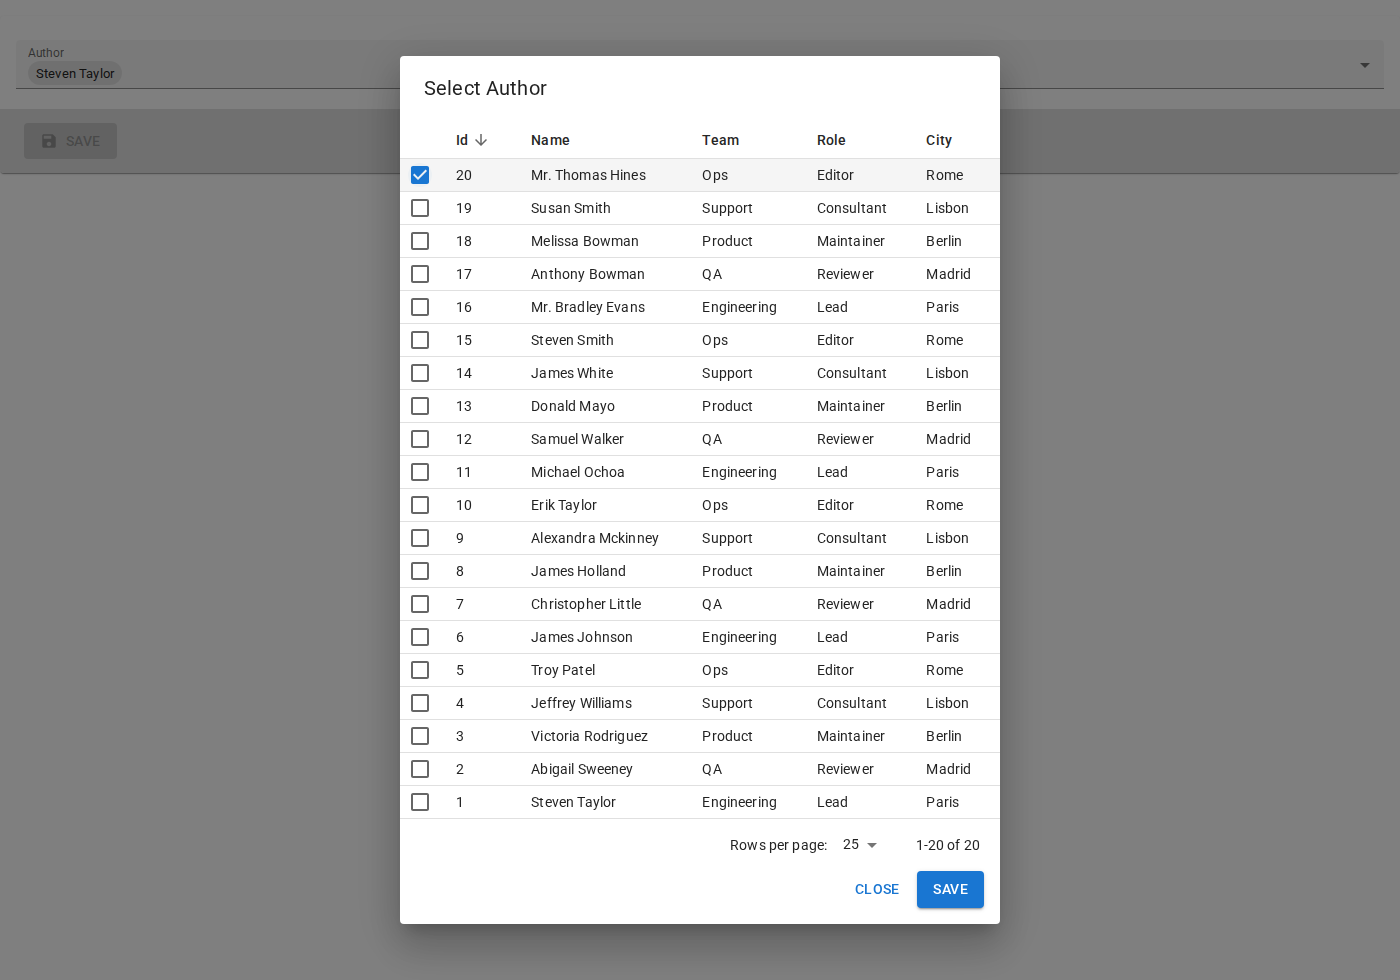The height and width of the screenshot is (980, 1400).
Task: Check Steven Taylor's row checkbox
Action: pos(420,802)
